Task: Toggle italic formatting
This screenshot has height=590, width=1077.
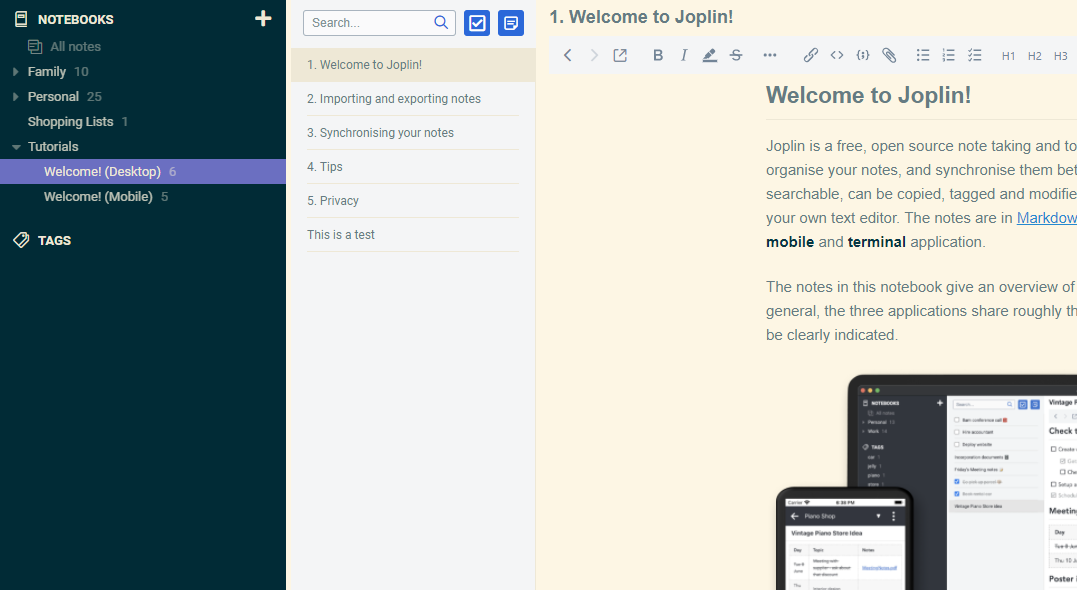Action: 684,56
